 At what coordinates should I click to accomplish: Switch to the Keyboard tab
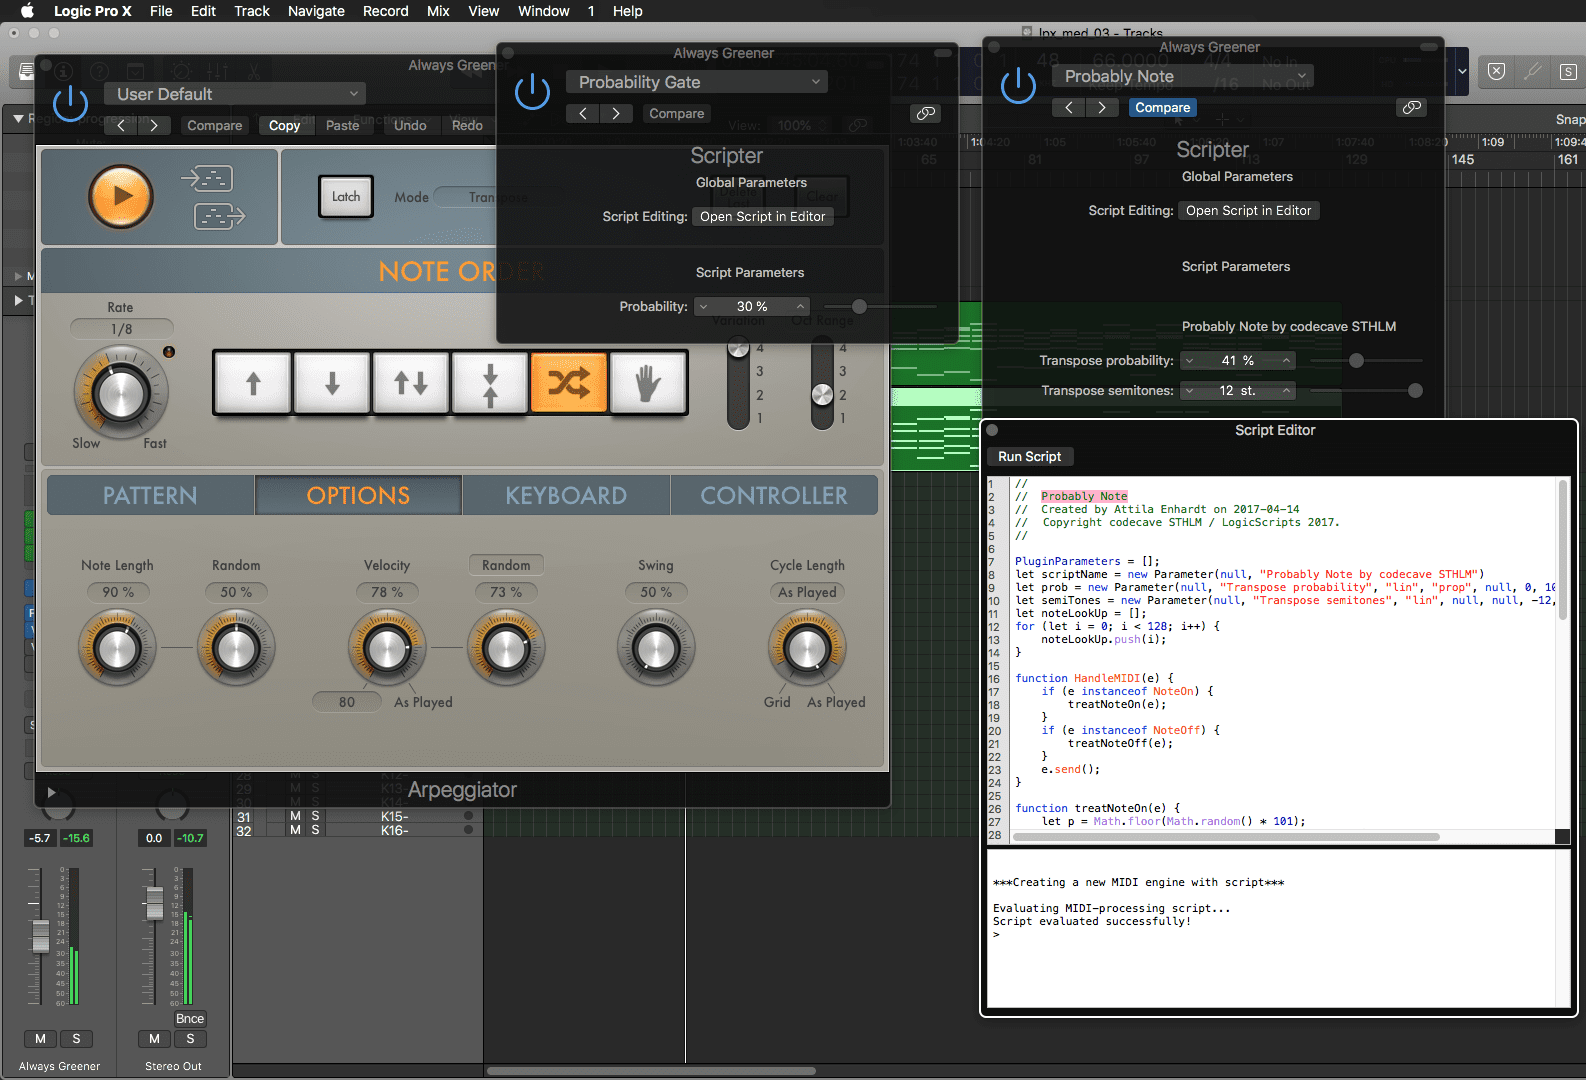click(566, 495)
